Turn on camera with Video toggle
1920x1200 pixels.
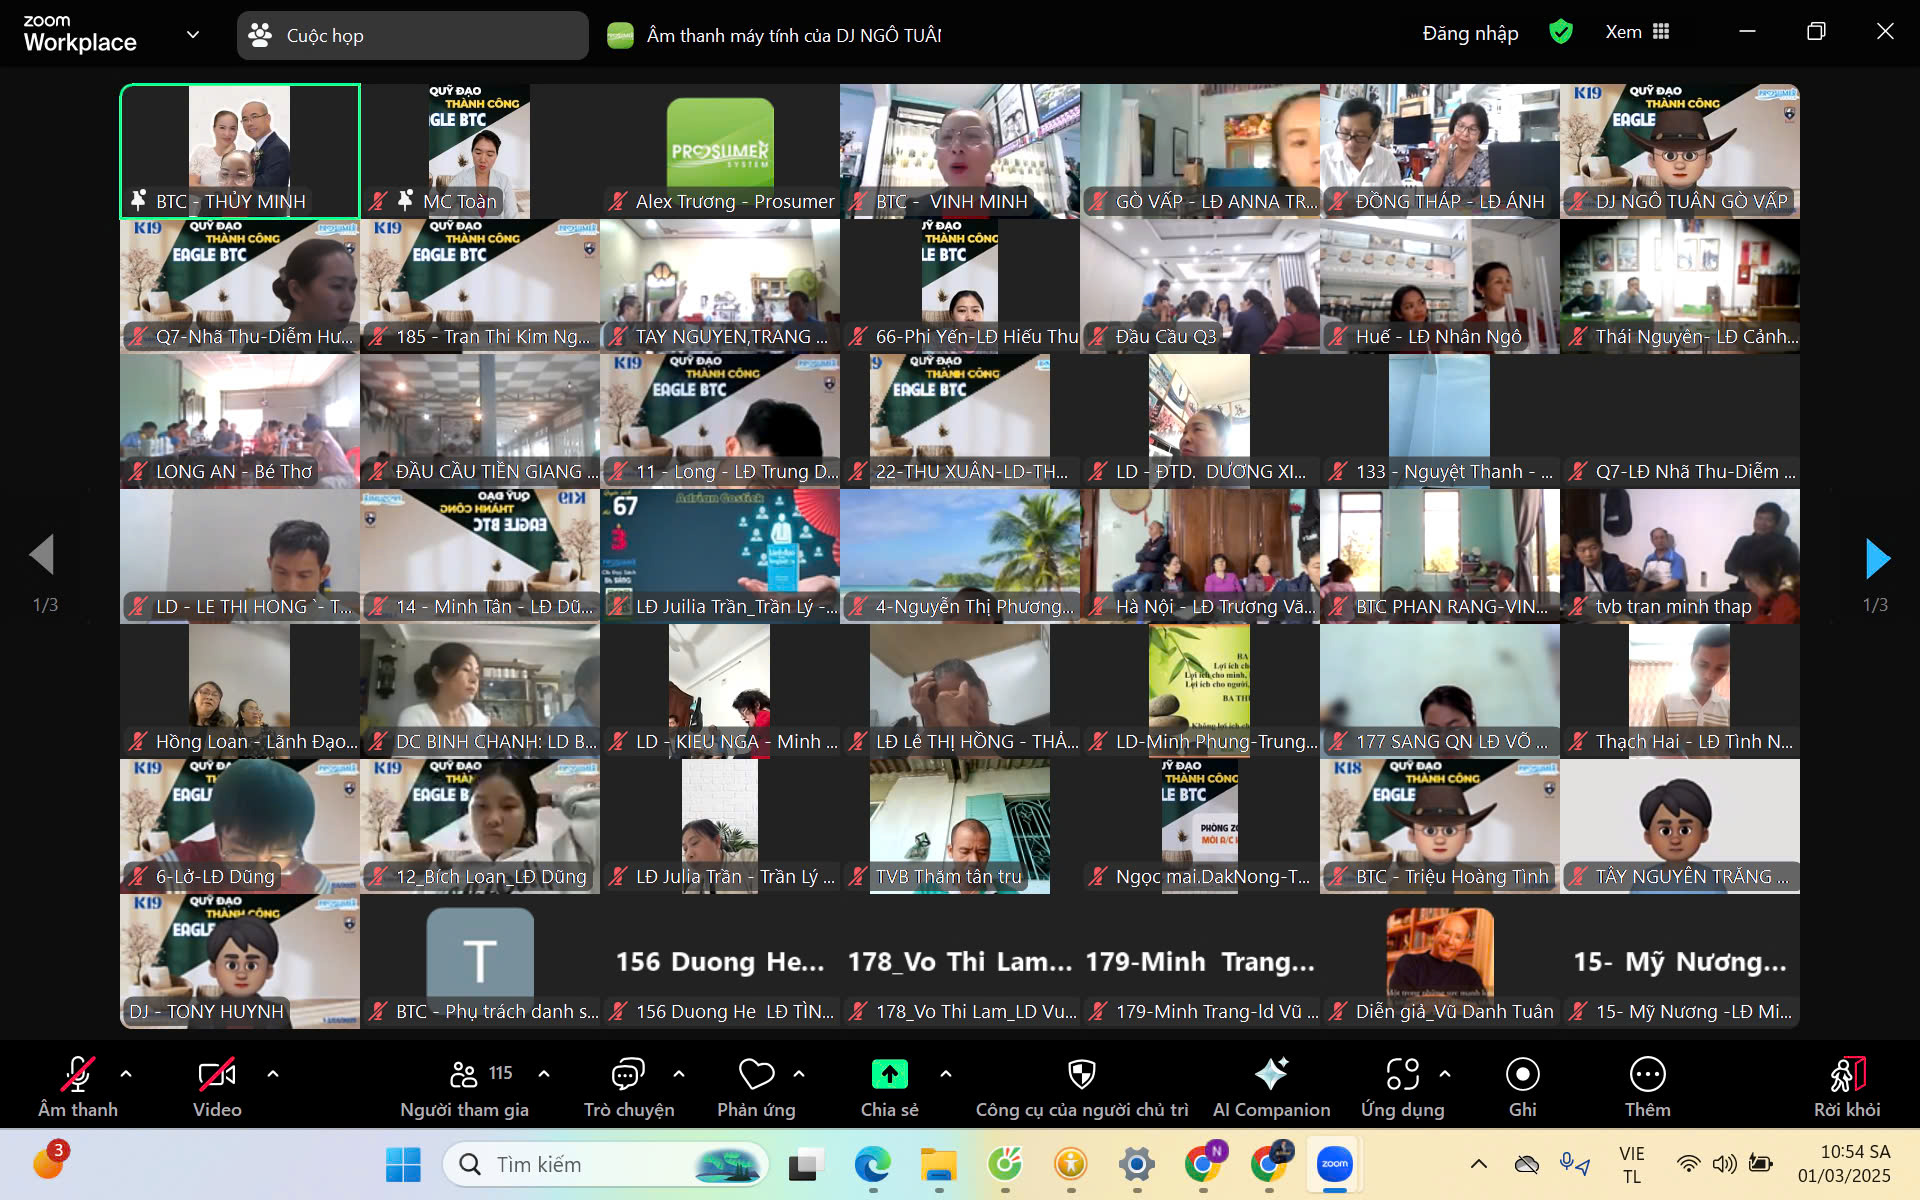(x=217, y=1075)
